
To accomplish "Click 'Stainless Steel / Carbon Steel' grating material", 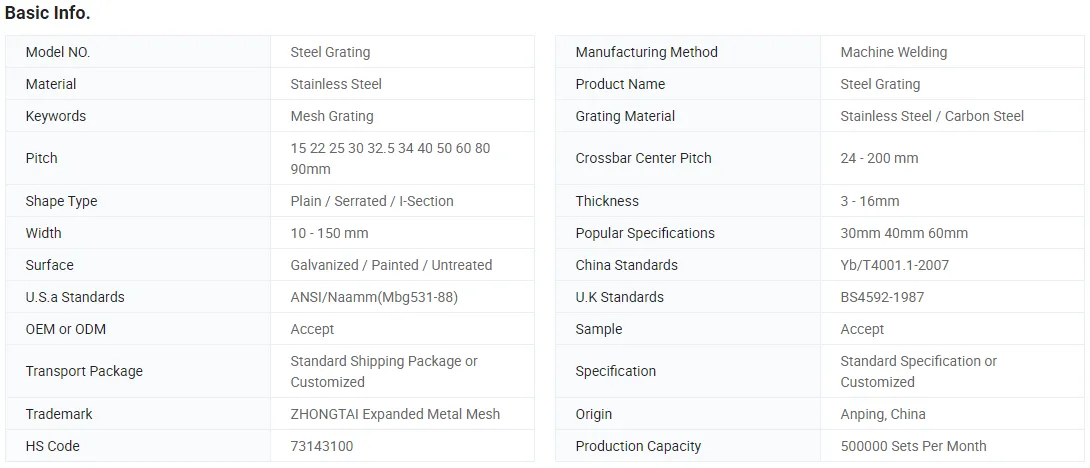I will 932,116.
